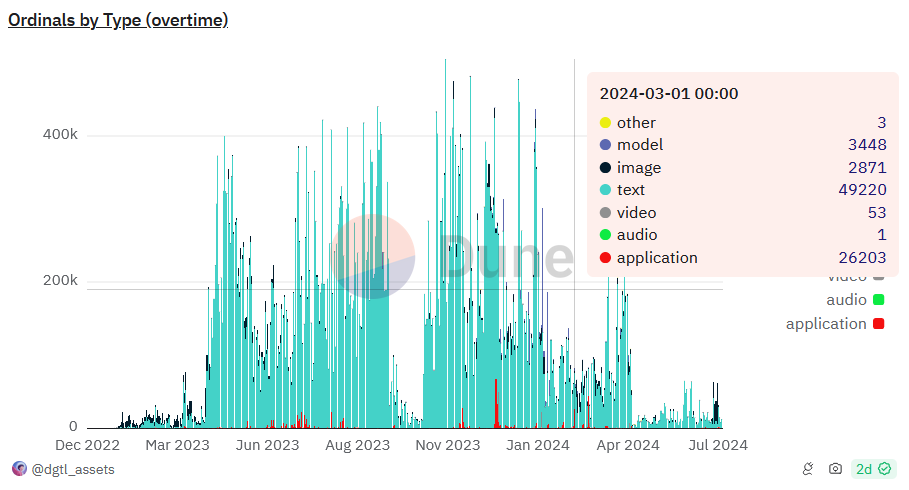Click the camera screenshot icon
The image size is (909, 490).
tap(835, 469)
